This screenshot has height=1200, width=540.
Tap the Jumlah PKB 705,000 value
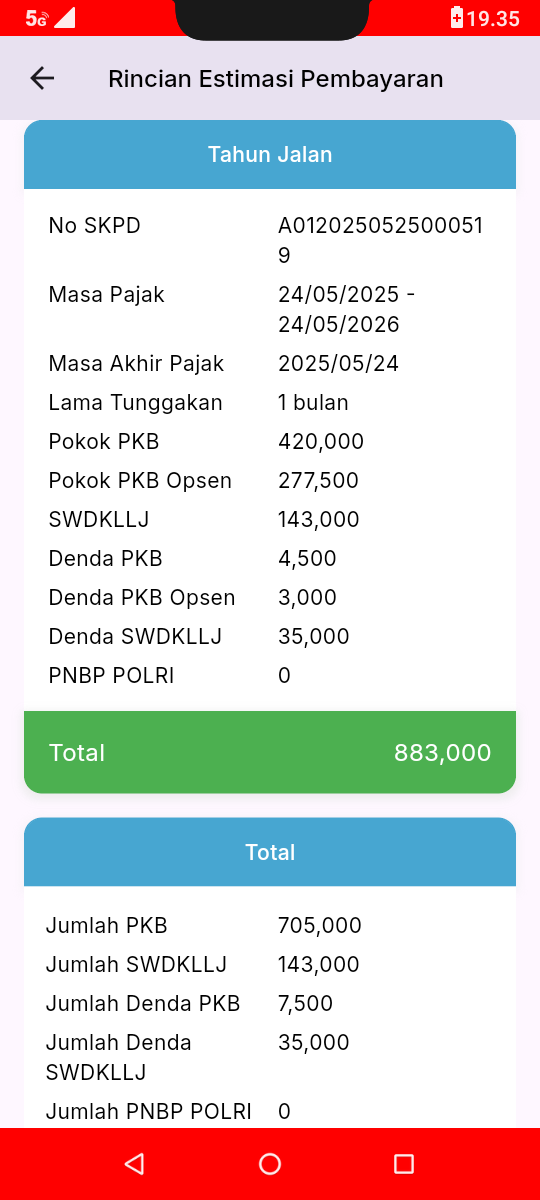click(320, 926)
